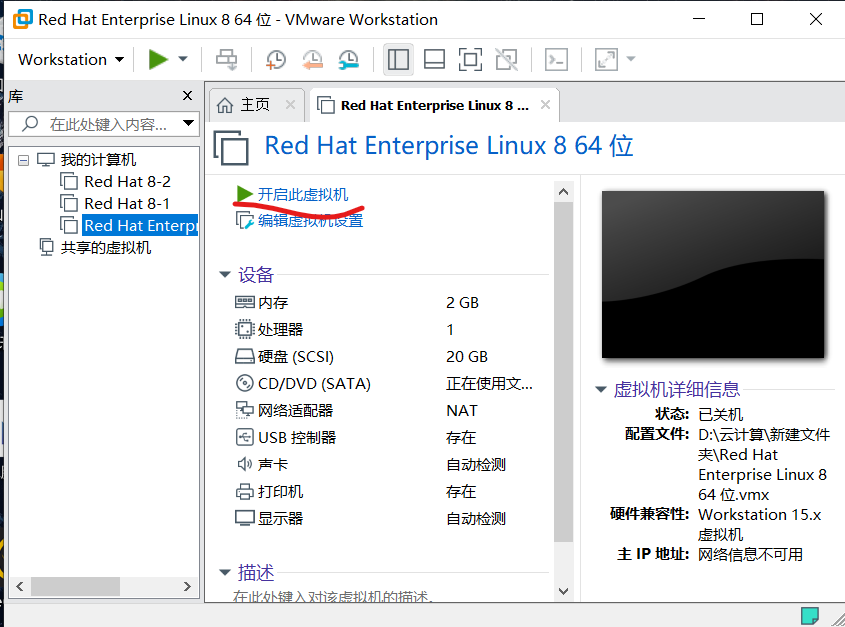Select the Red Hat 8-2 virtual machine

(127, 182)
